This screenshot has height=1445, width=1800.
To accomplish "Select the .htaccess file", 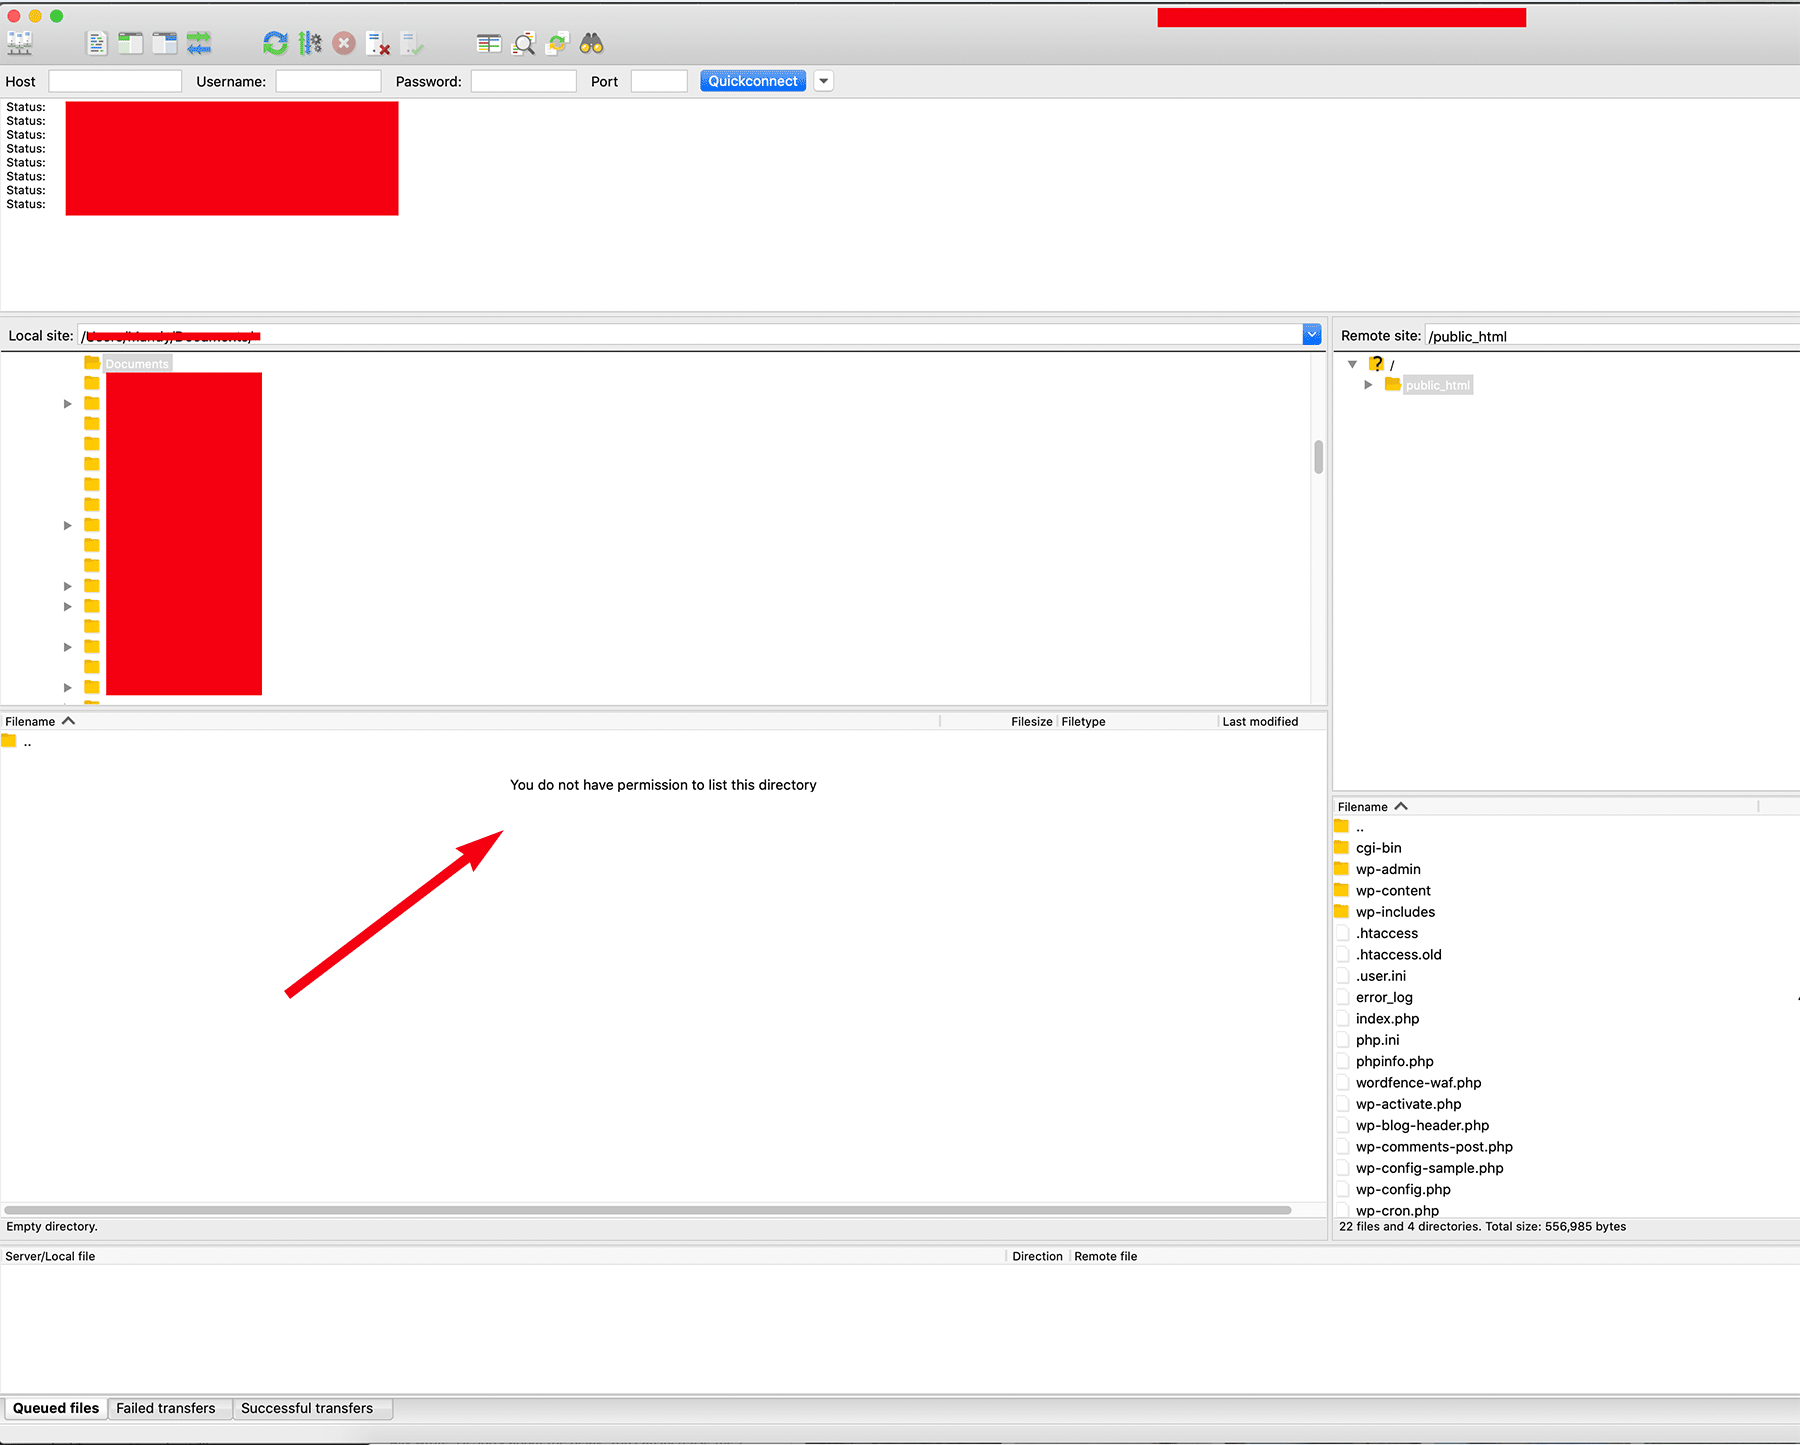I will (x=1387, y=933).
